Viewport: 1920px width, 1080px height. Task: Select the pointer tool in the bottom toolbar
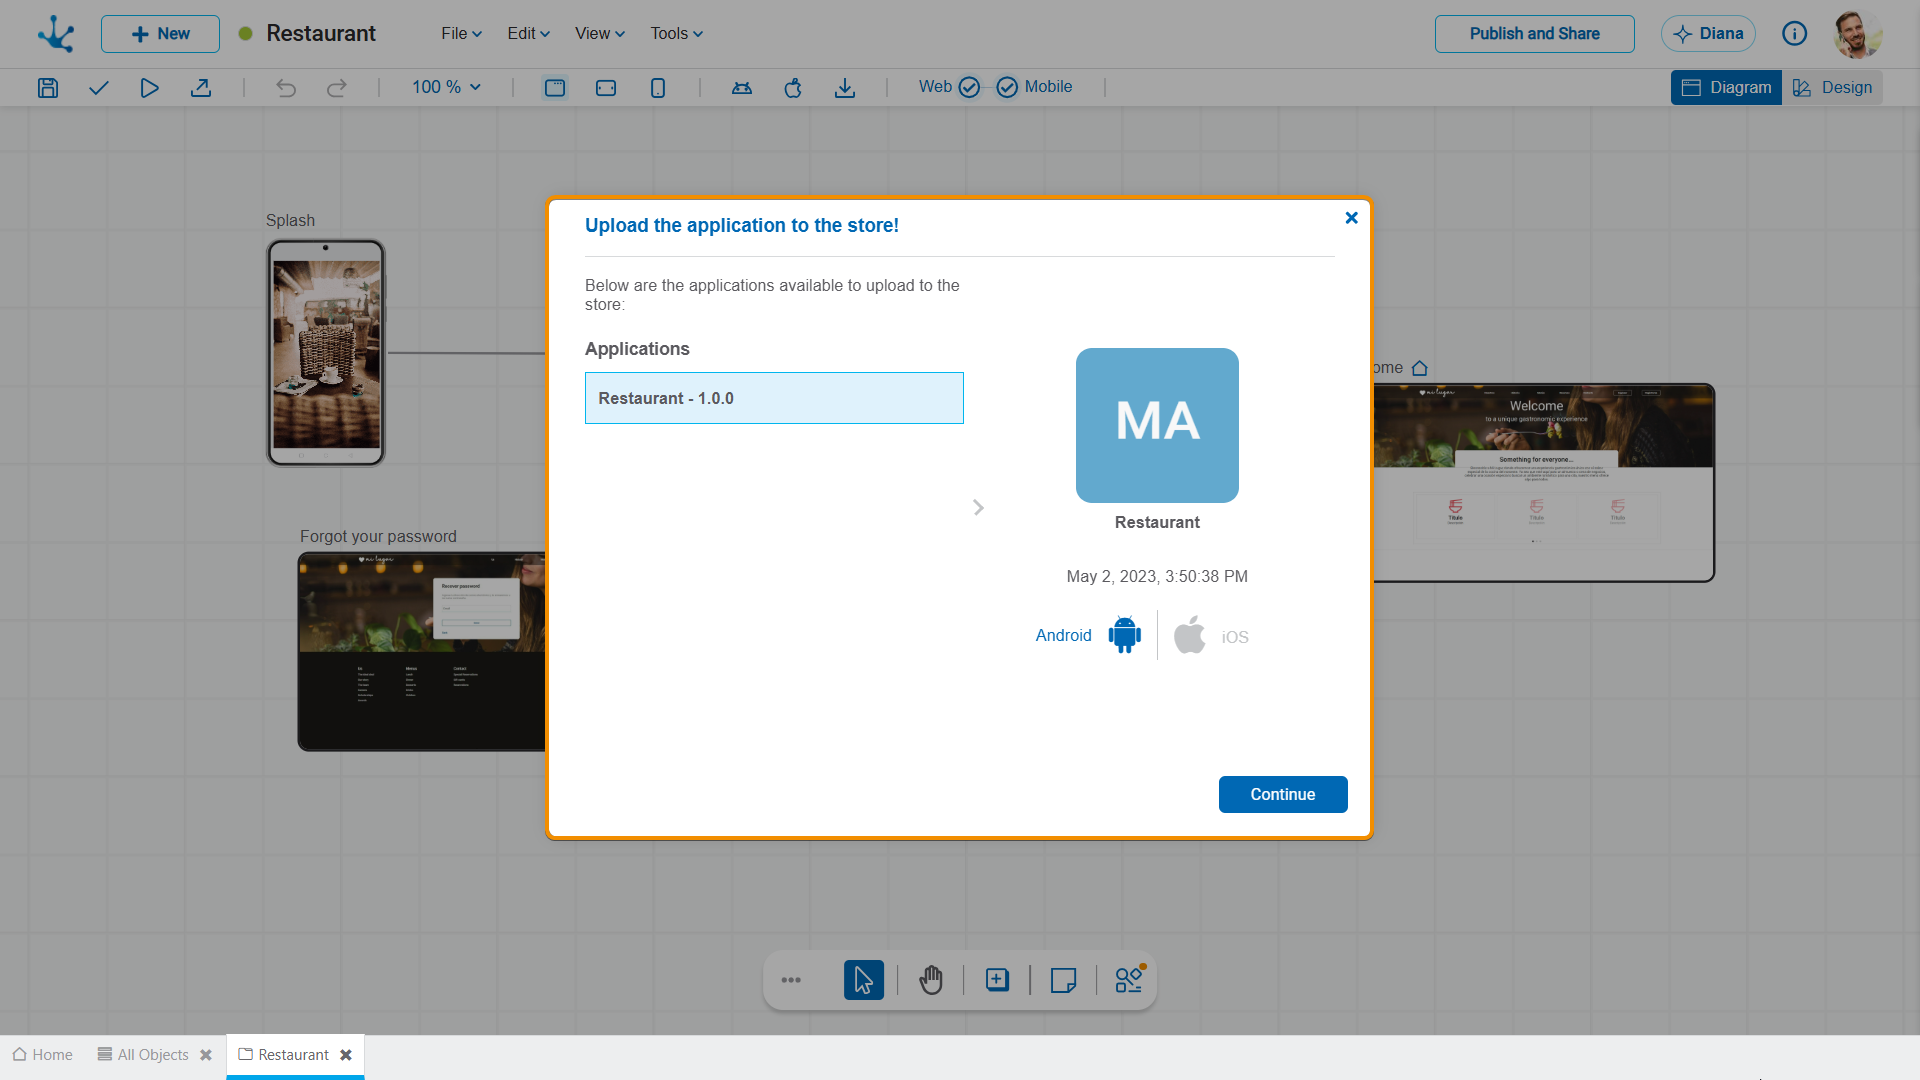[864, 980]
